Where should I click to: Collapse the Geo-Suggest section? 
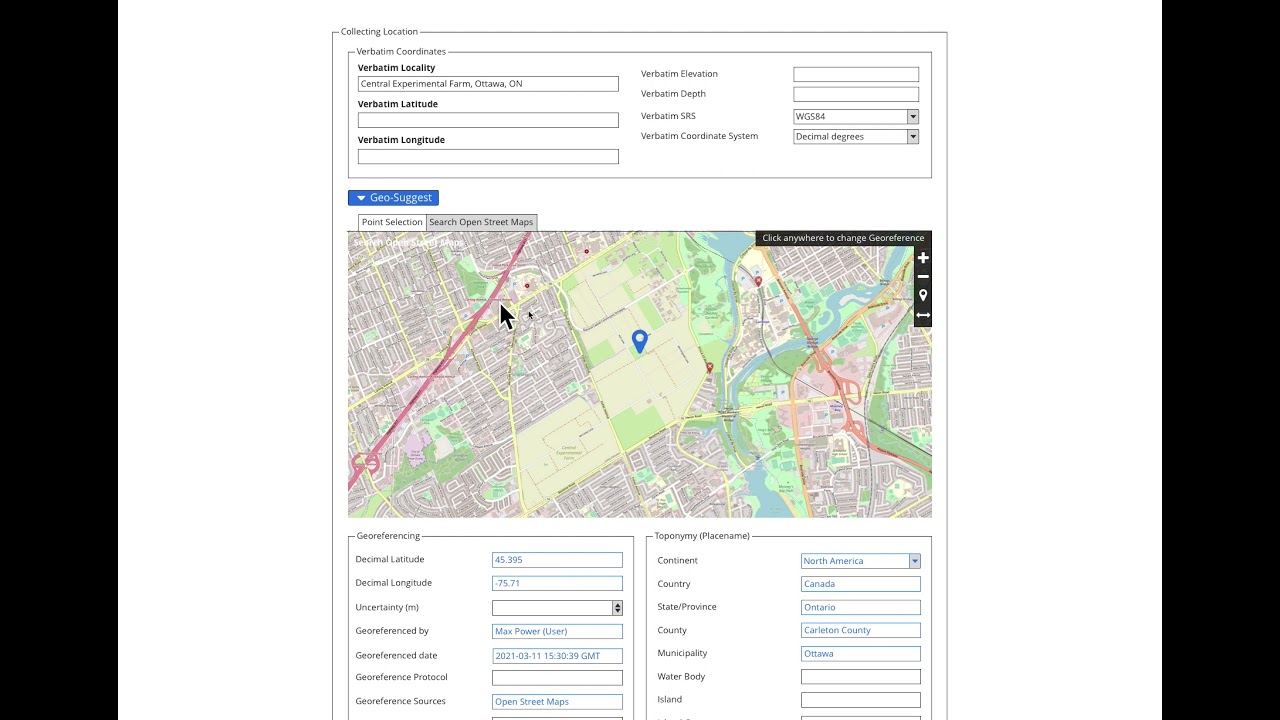pyautogui.click(x=393, y=198)
